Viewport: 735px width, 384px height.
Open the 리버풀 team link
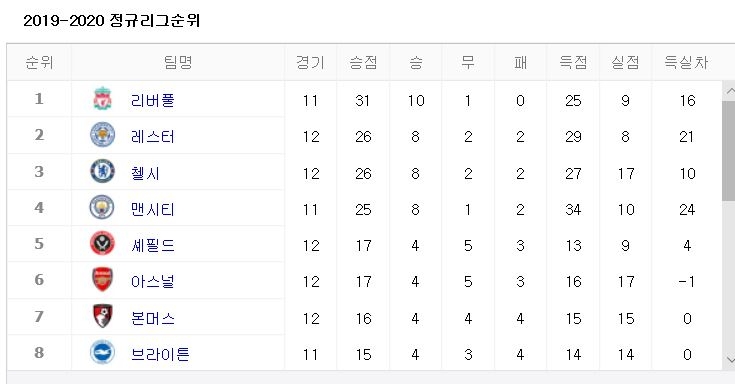coord(152,100)
